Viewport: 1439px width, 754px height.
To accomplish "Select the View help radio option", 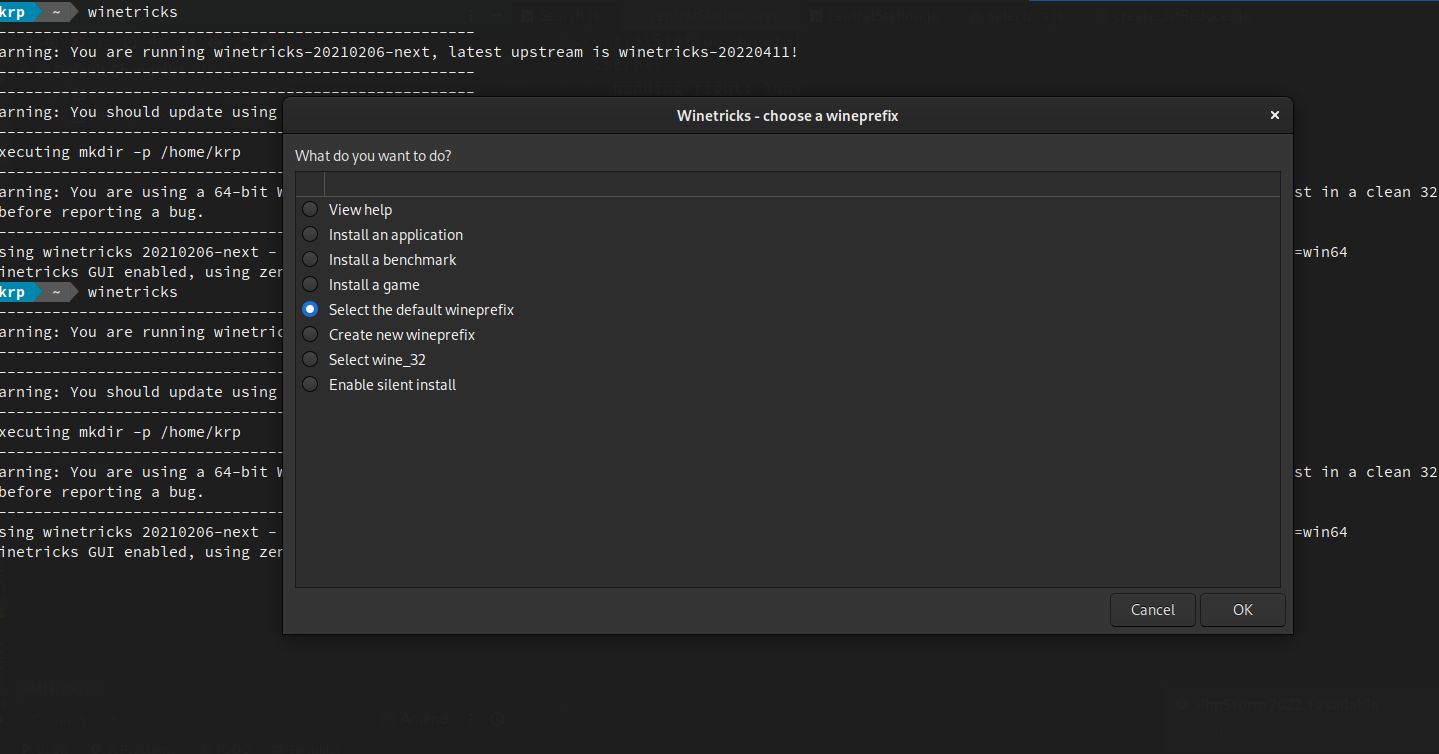I will coord(310,210).
